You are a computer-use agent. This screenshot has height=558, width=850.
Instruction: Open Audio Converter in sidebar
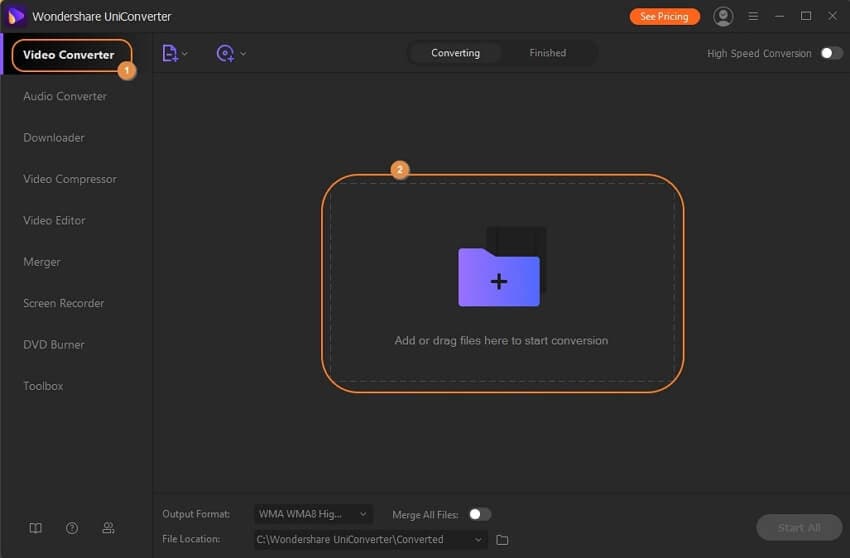[65, 97]
